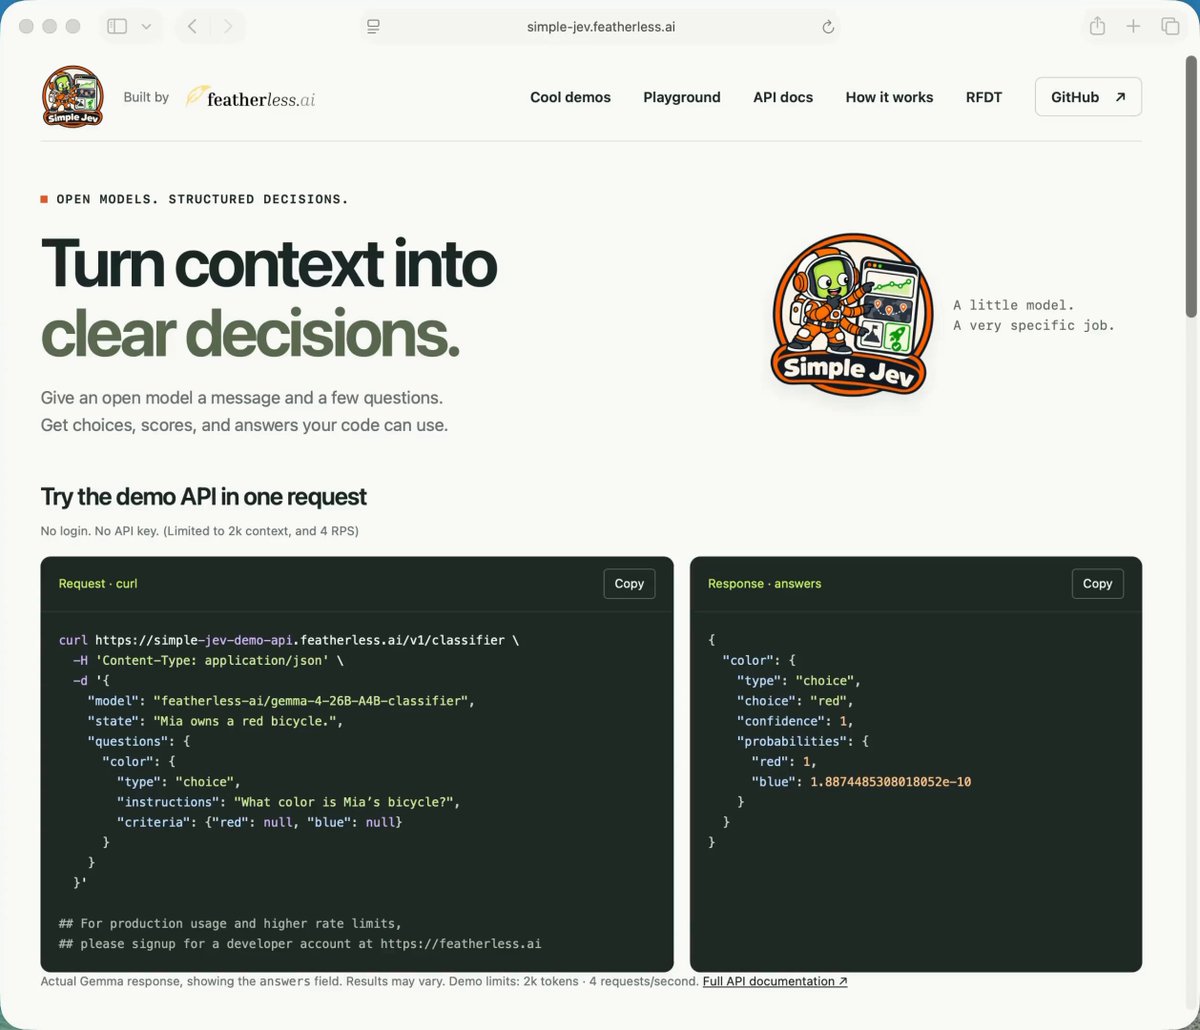Click the reader page icon in address bar

click(373, 27)
